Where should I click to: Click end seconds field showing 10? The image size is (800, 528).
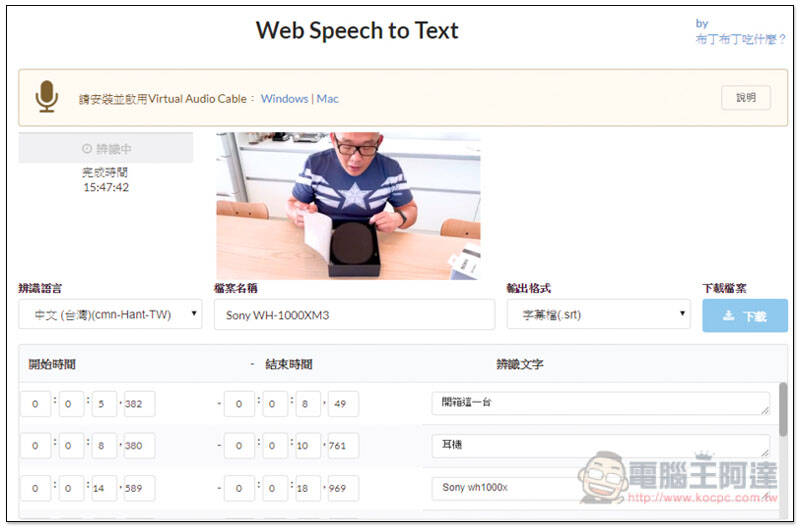pos(308,446)
